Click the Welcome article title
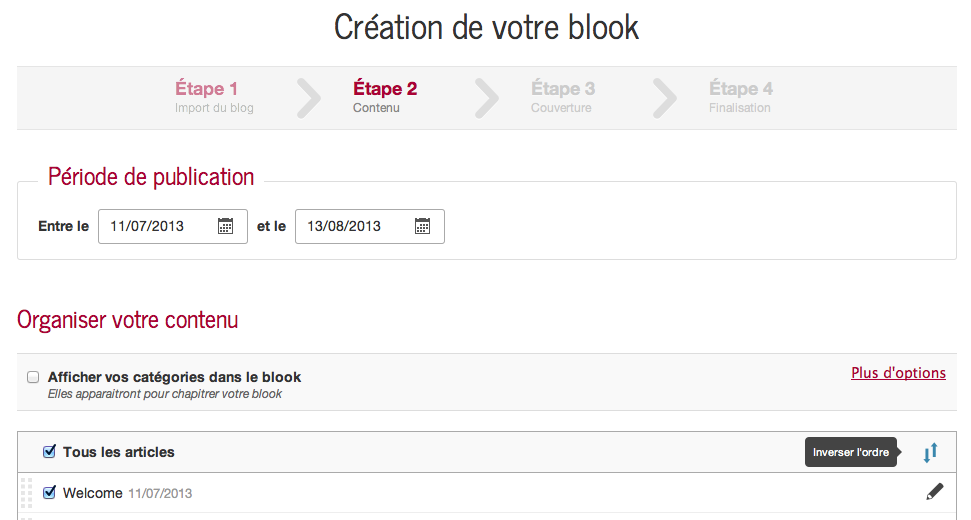 click(92, 493)
